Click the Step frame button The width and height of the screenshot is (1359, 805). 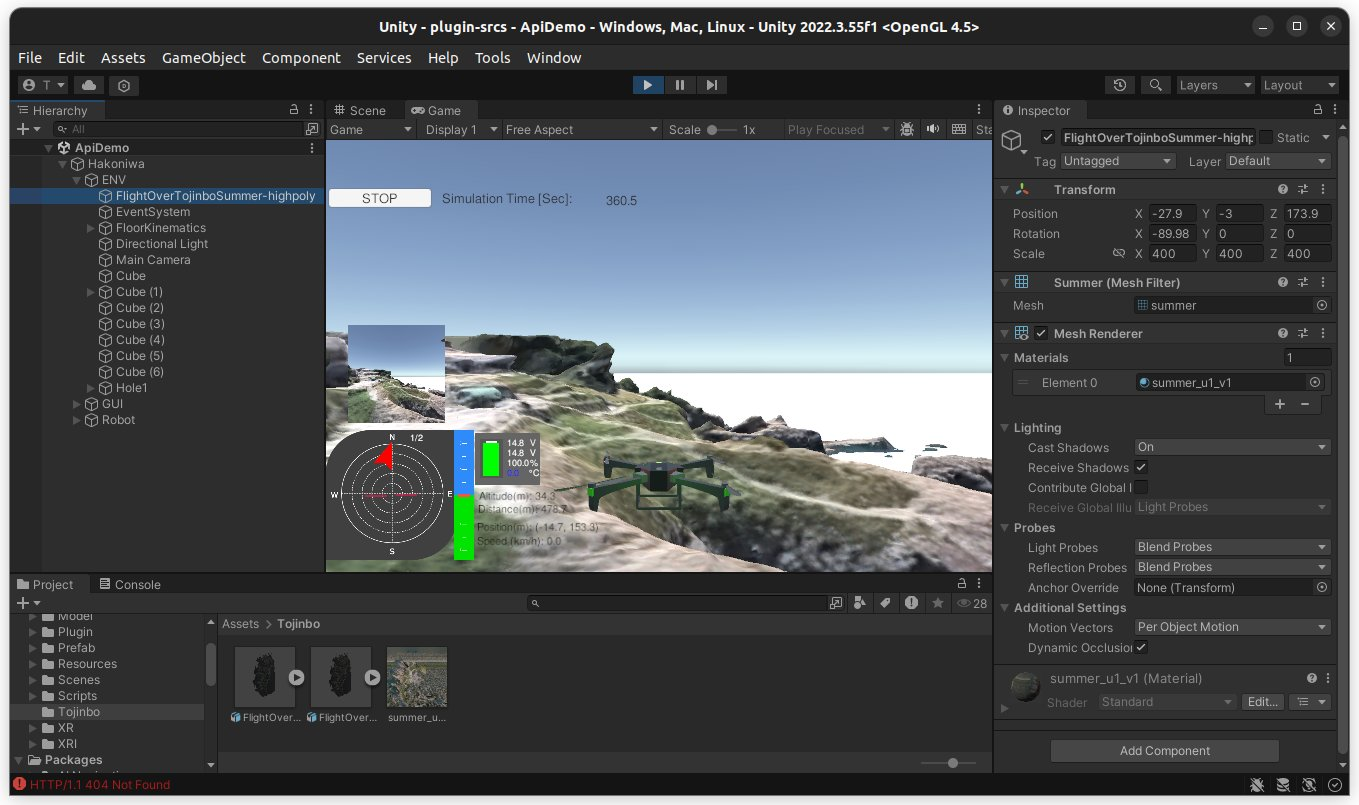coord(711,85)
